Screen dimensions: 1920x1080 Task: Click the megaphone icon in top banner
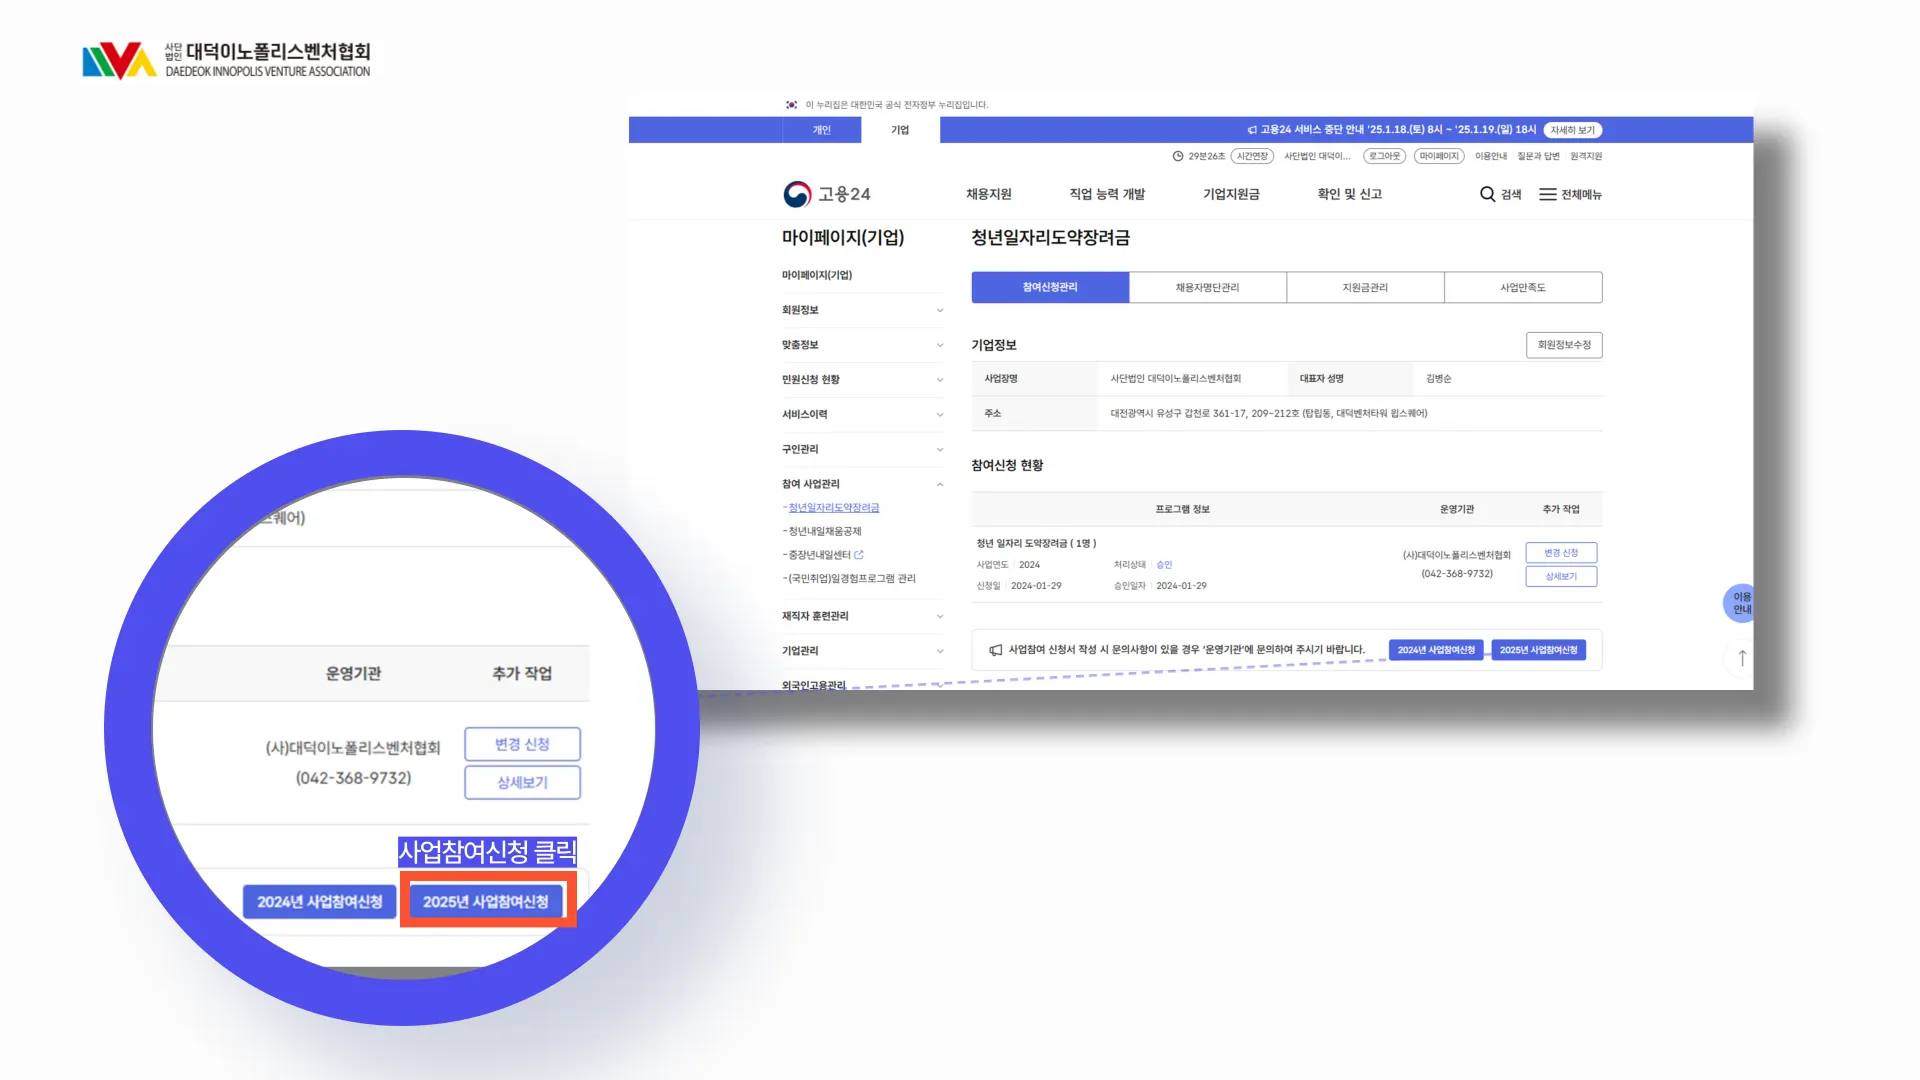[1252, 130]
